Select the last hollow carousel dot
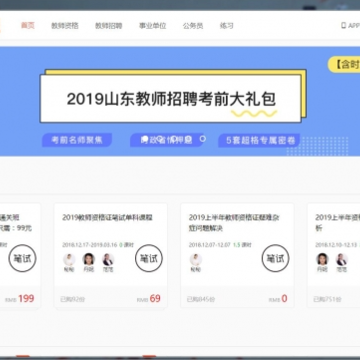This screenshot has width=360, height=360. 203,139
